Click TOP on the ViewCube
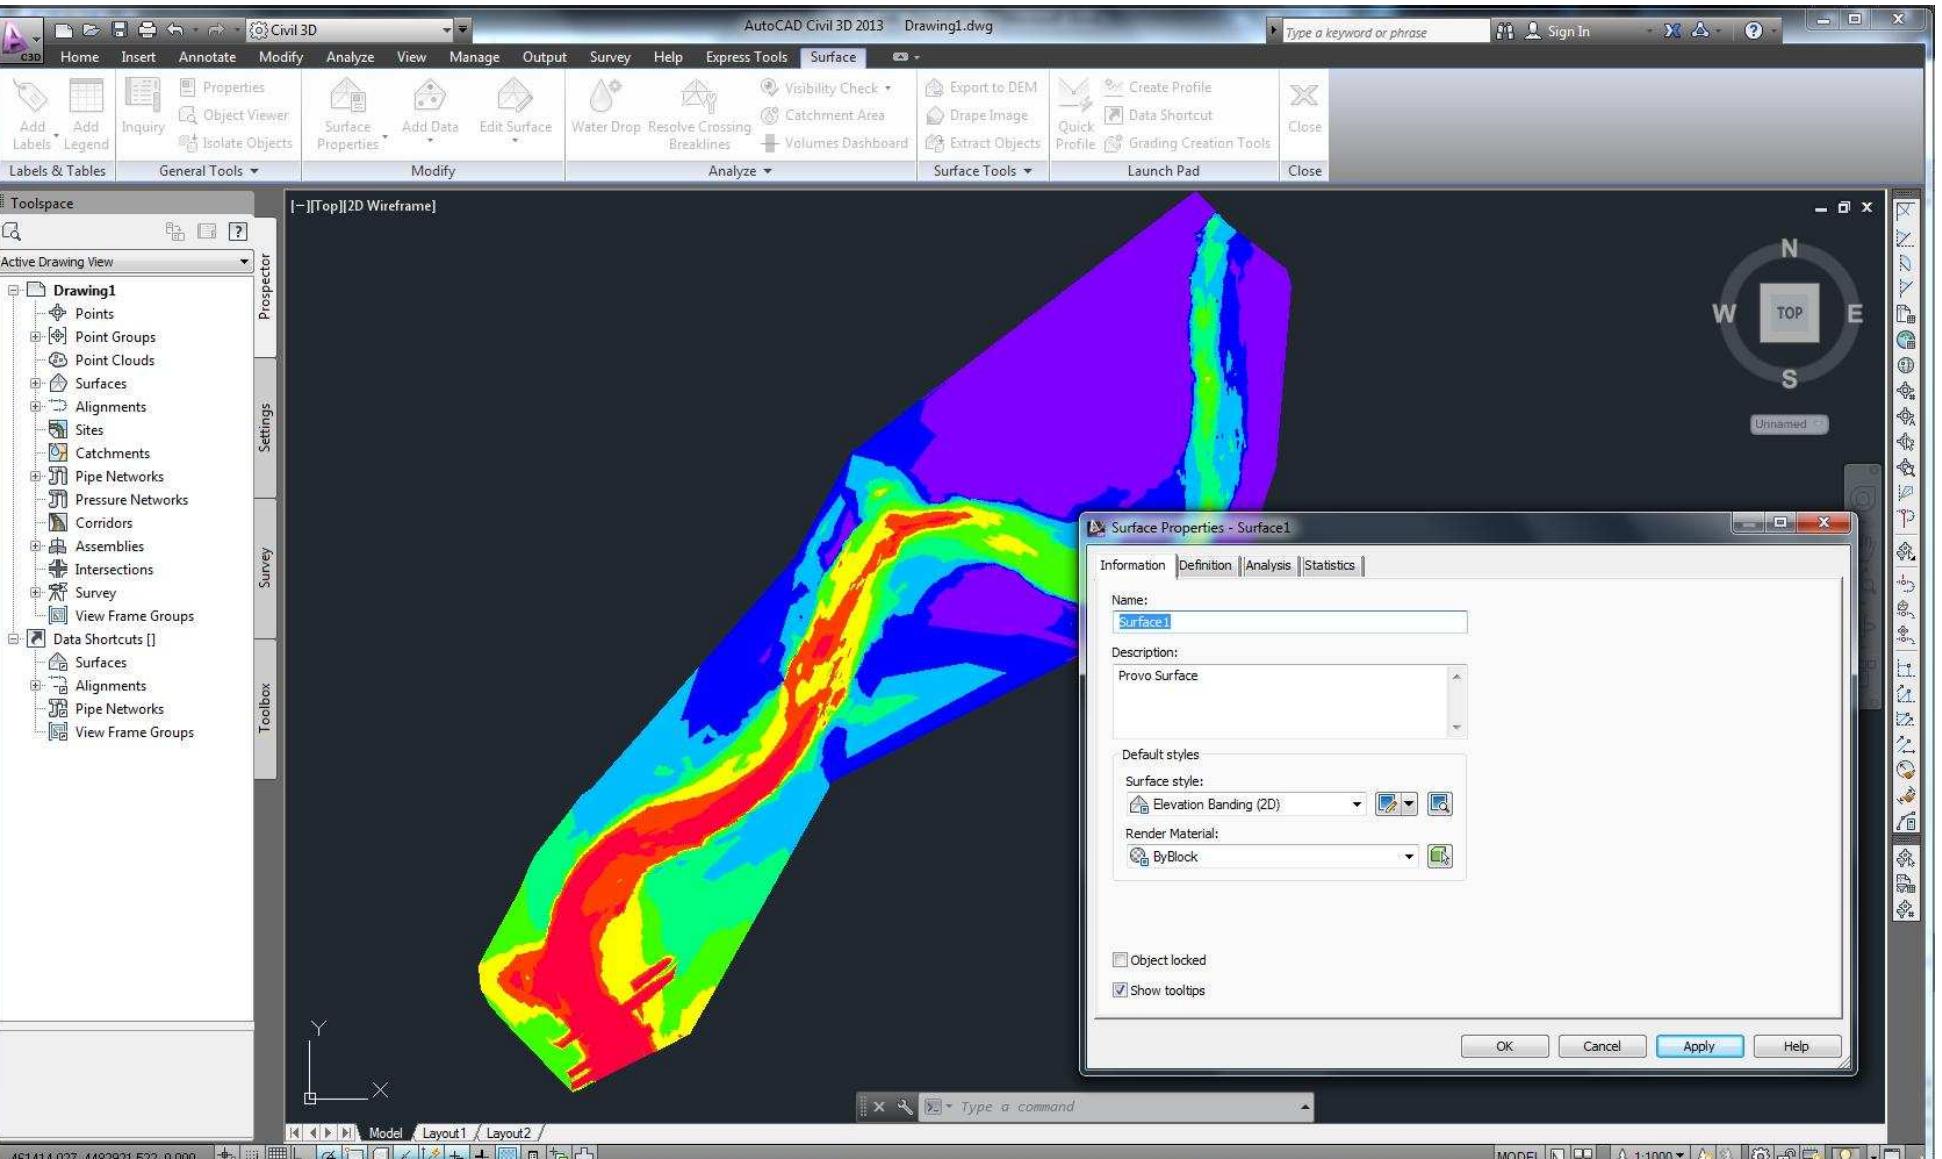Screen dimensions: 1942x1159 tap(1789, 312)
